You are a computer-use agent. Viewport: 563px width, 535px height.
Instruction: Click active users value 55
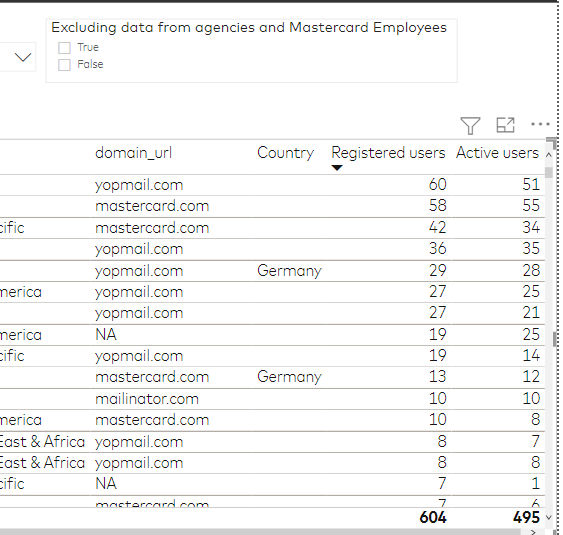(x=531, y=206)
